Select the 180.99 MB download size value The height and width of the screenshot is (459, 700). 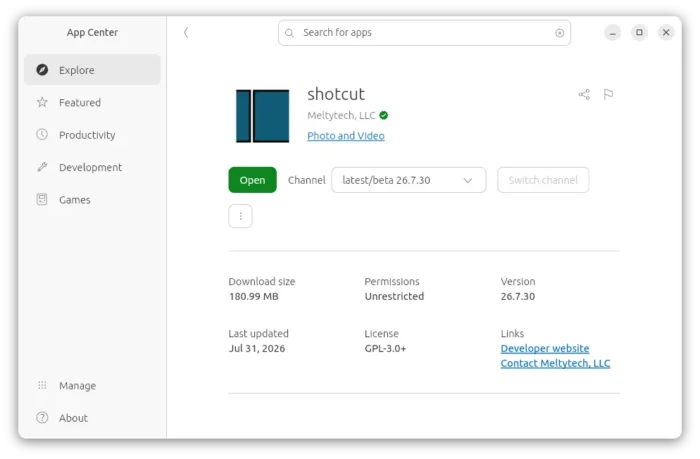click(254, 296)
